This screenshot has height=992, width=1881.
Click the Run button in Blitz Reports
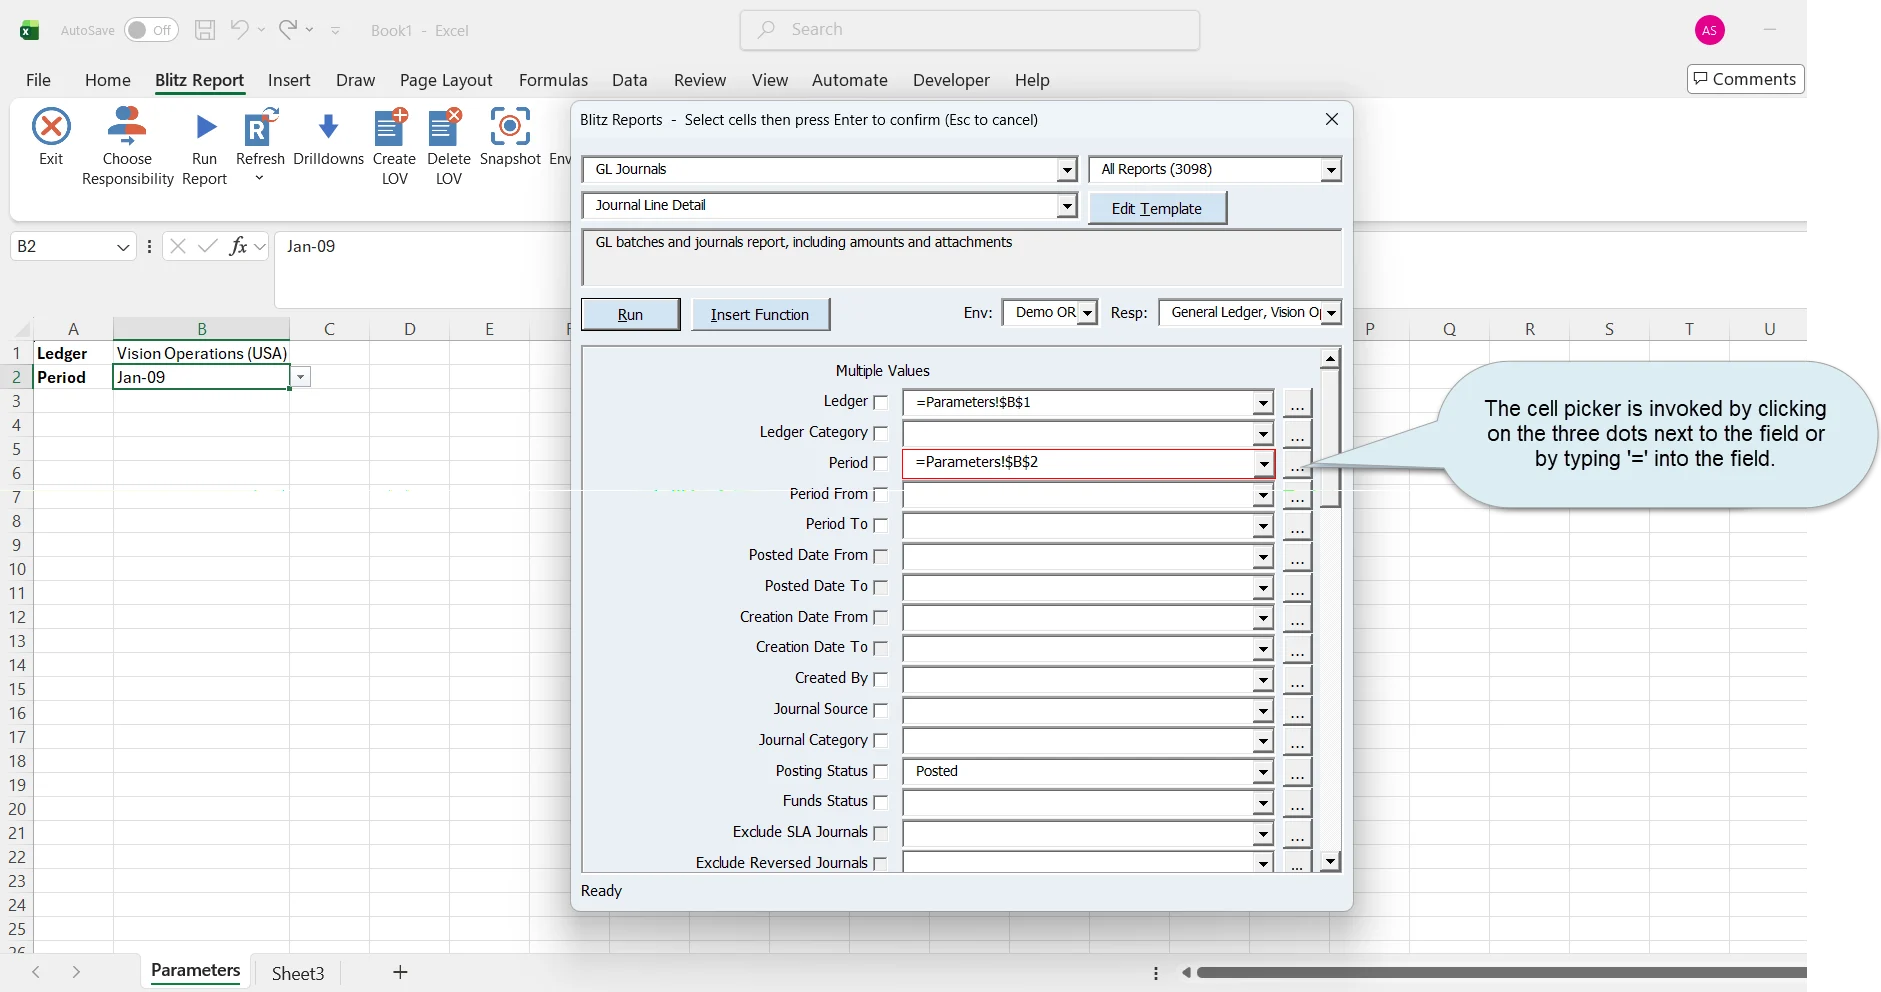[x=630, y=314]
